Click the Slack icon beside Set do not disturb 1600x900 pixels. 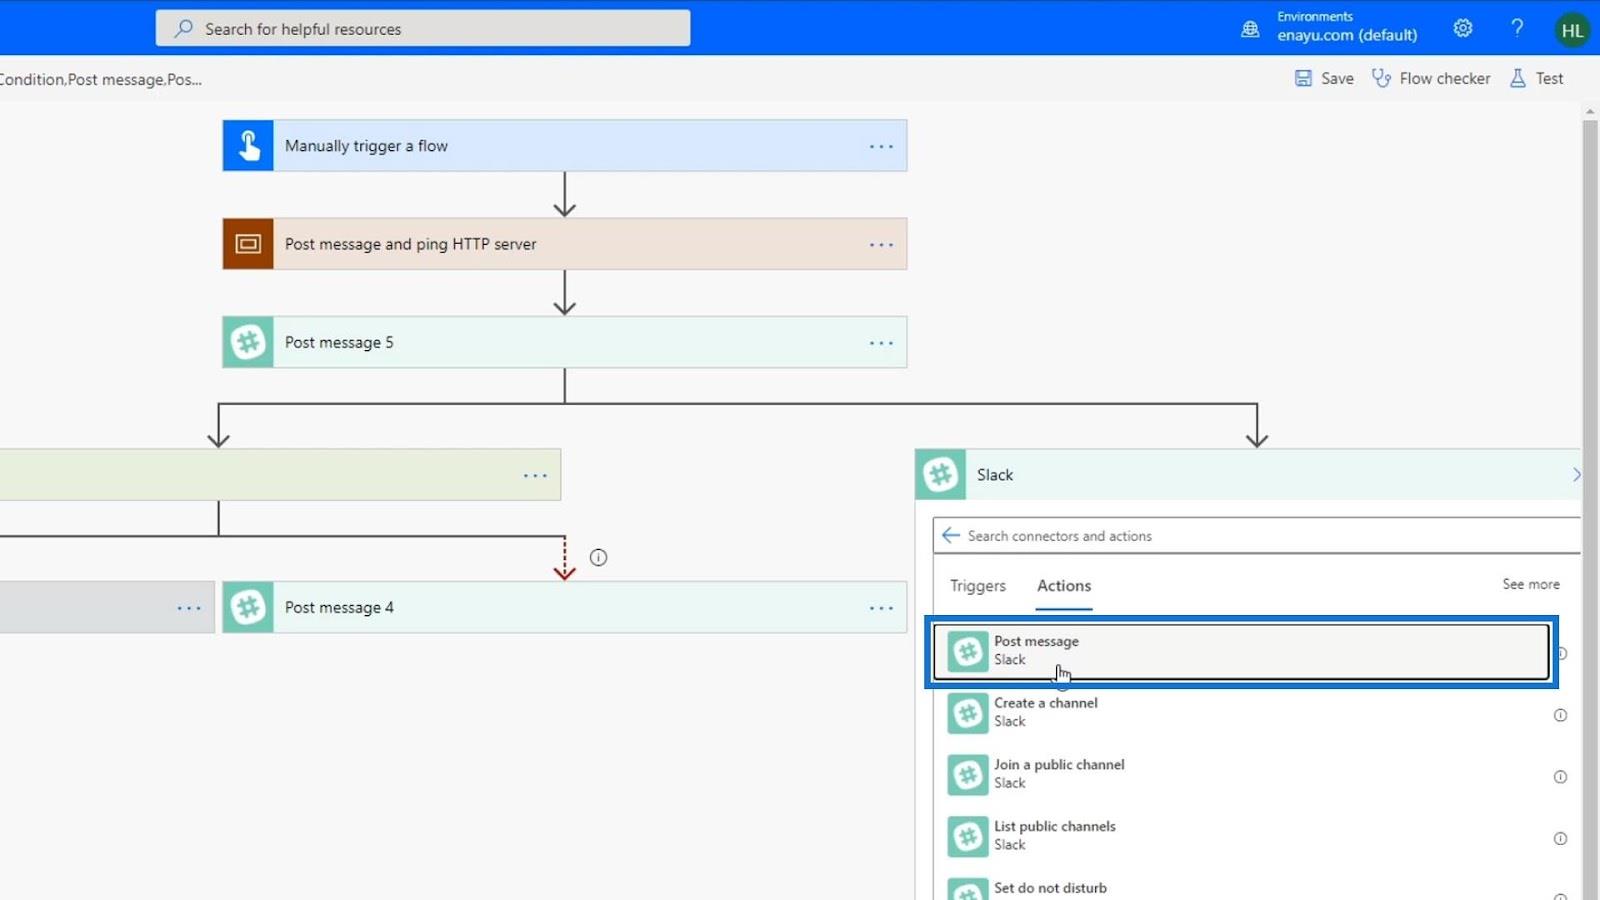[x=967, y=890]
